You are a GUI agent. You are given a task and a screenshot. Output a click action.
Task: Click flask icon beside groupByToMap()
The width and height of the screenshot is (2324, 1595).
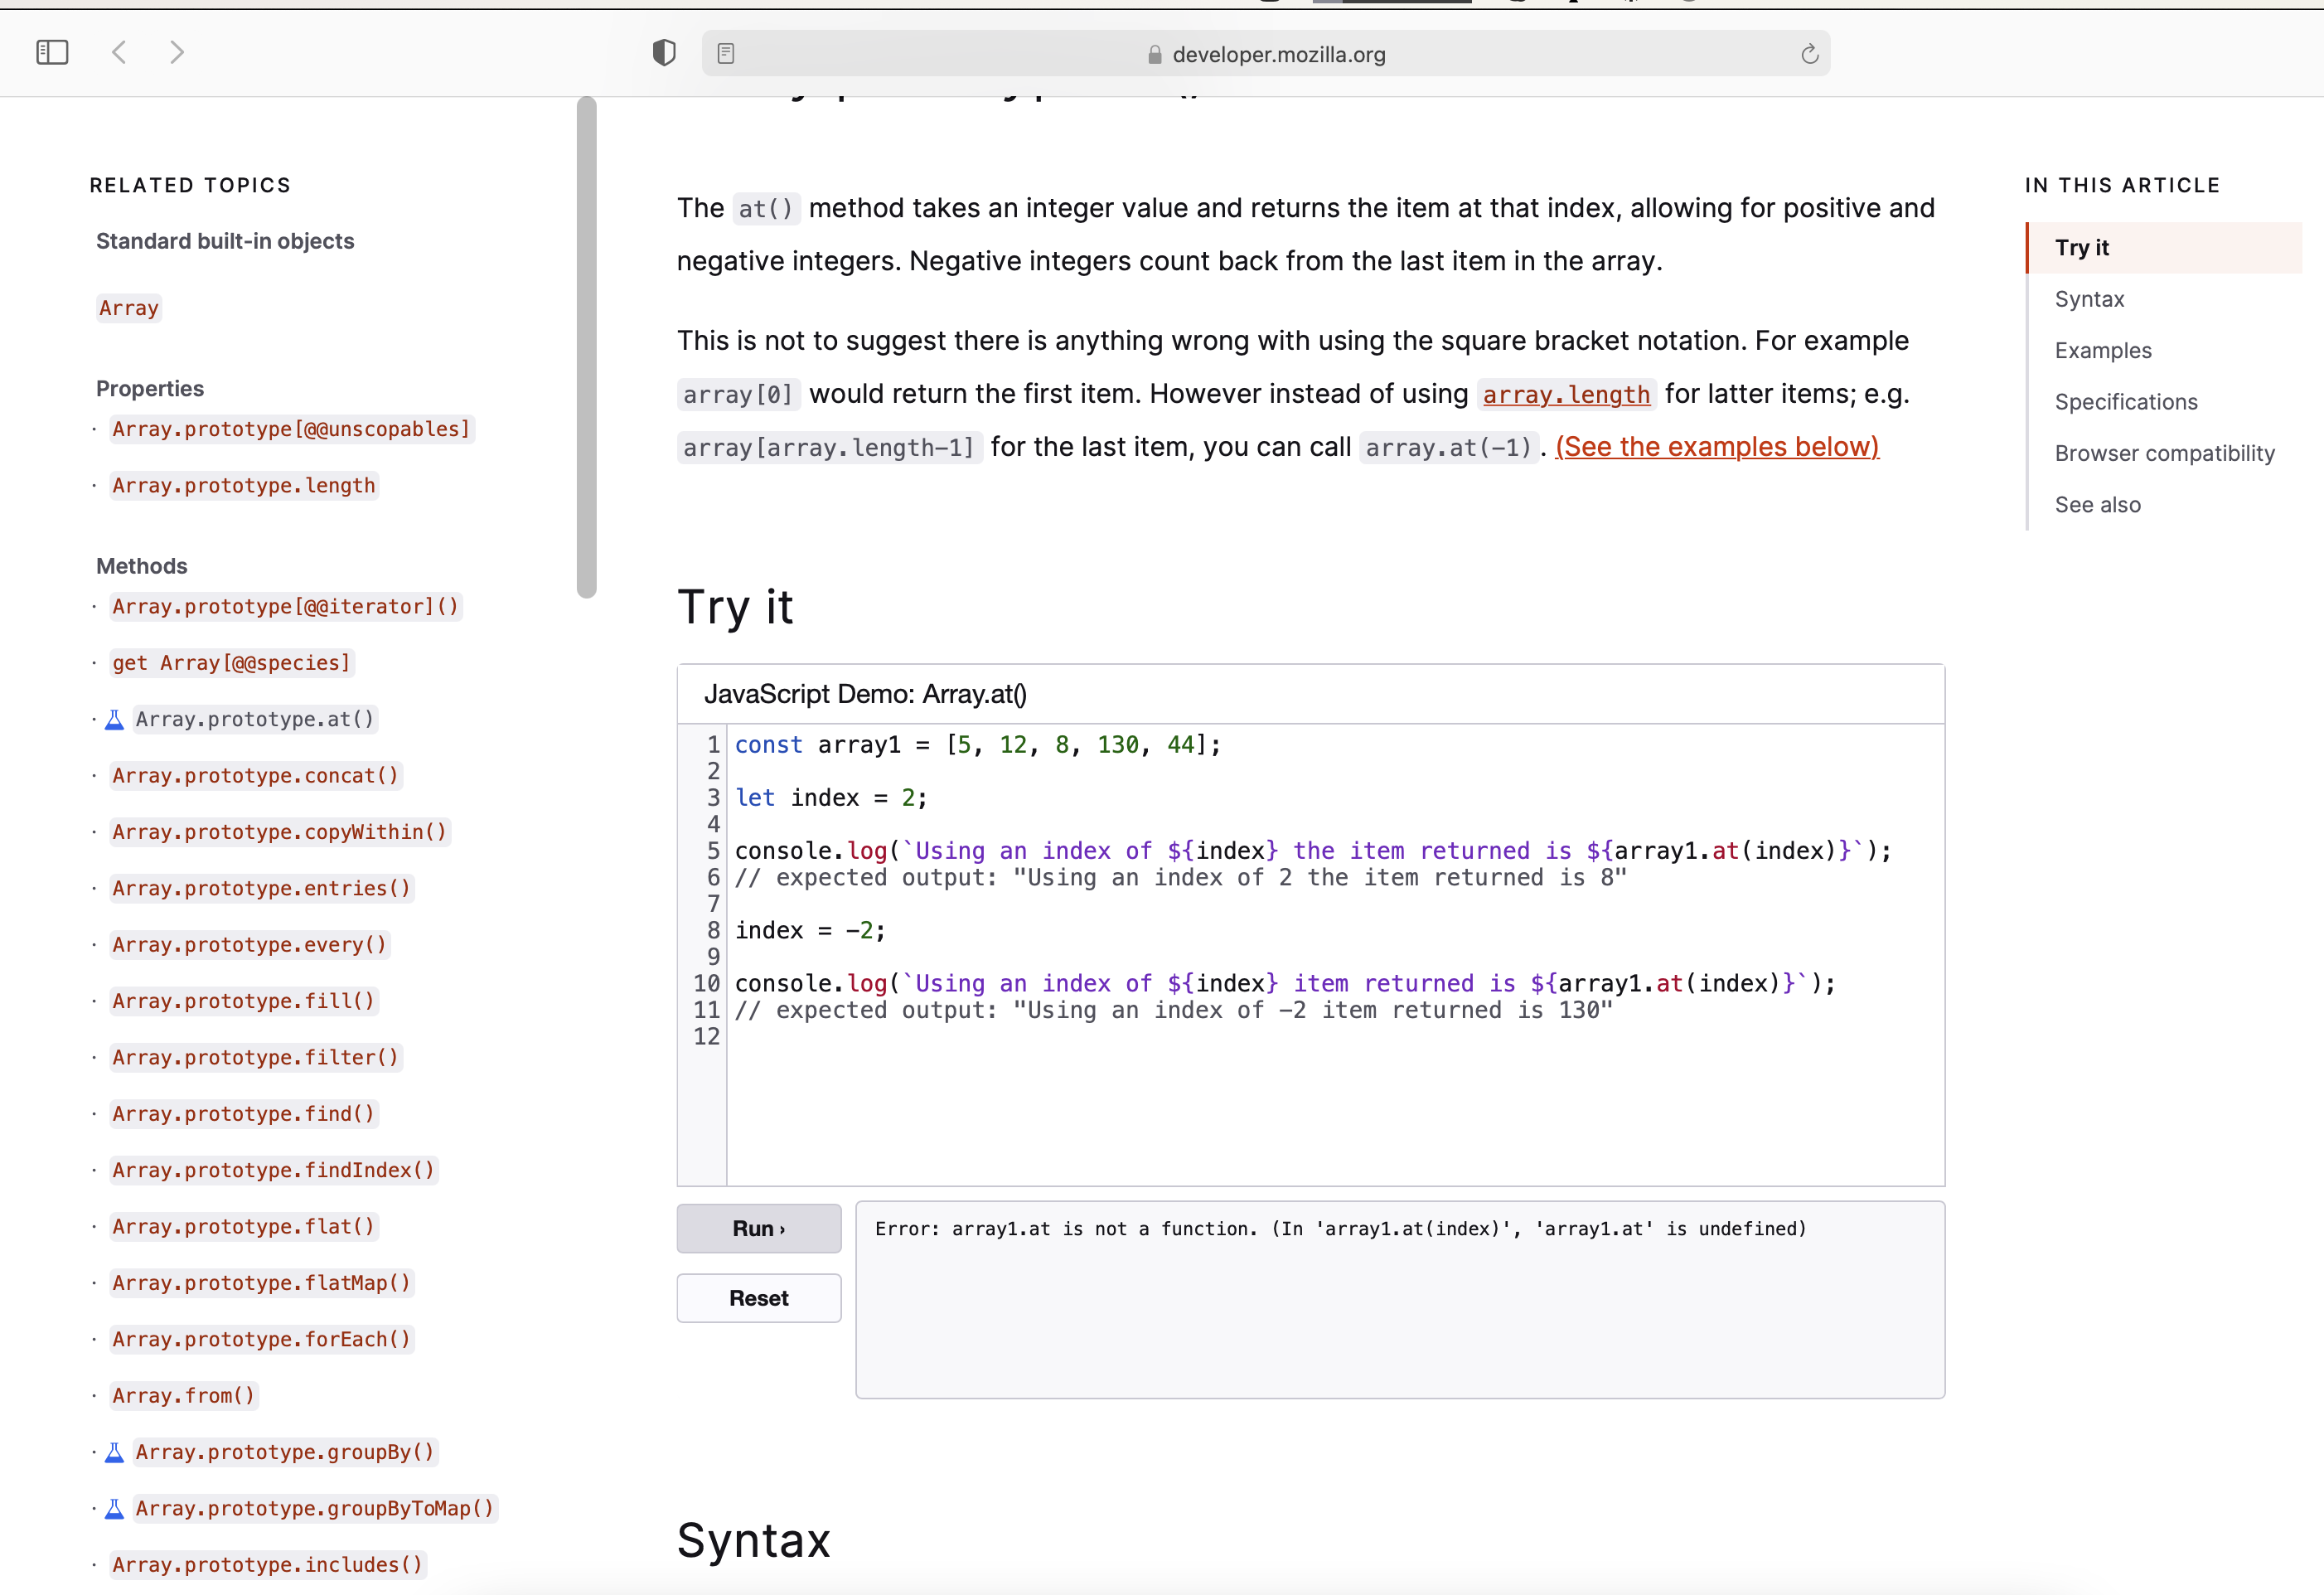tap(115, 1509)
